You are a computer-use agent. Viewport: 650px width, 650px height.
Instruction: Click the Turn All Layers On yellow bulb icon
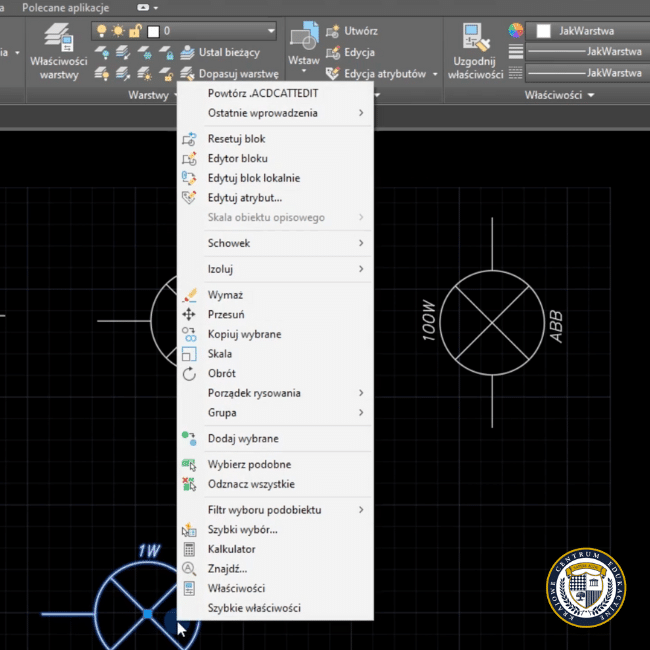coord(102,74)
